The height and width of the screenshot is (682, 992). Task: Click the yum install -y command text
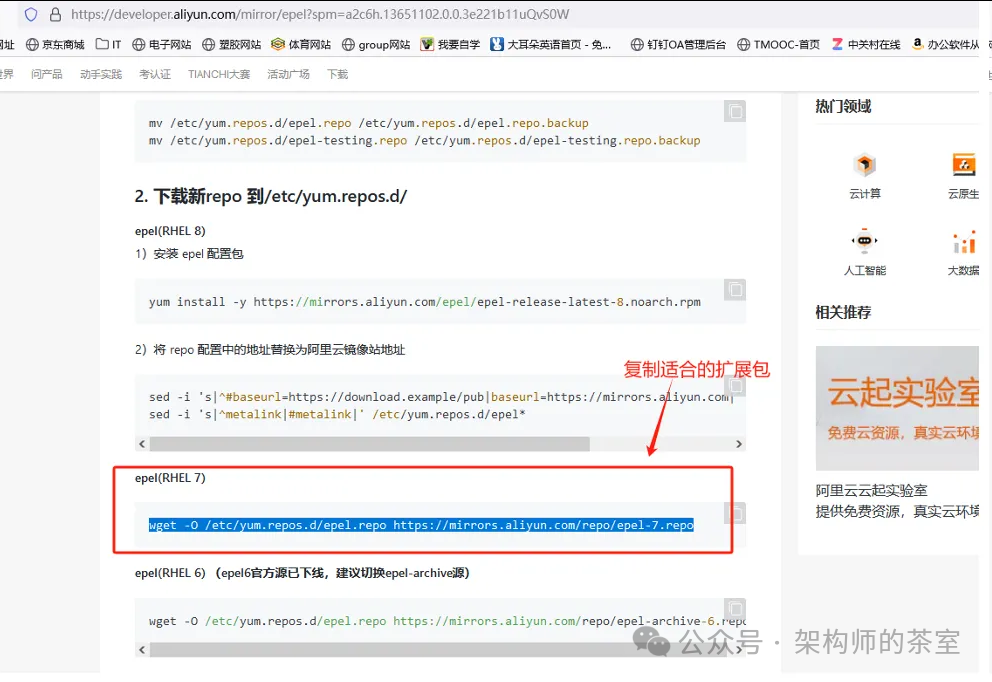point(425,302)
